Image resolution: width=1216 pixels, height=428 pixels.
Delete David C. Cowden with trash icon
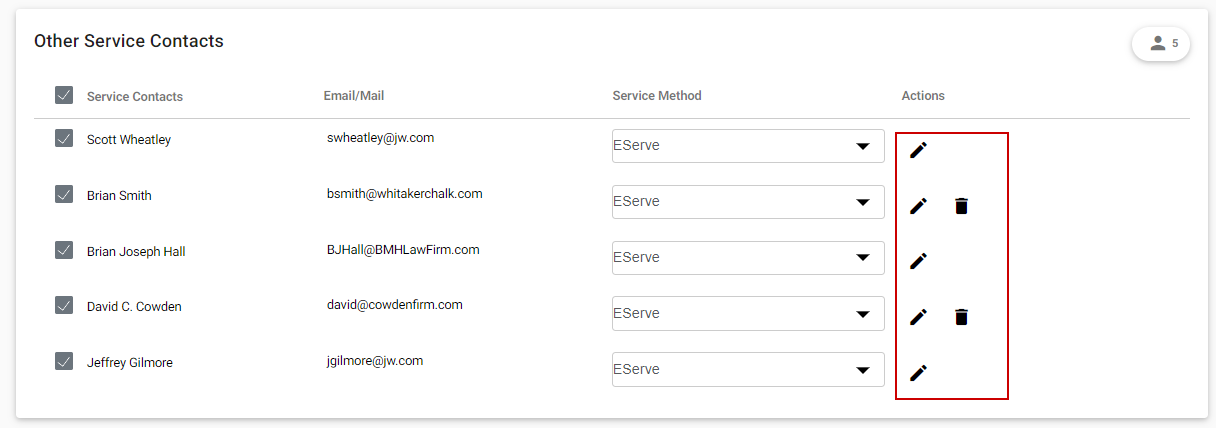click(961, 317)
